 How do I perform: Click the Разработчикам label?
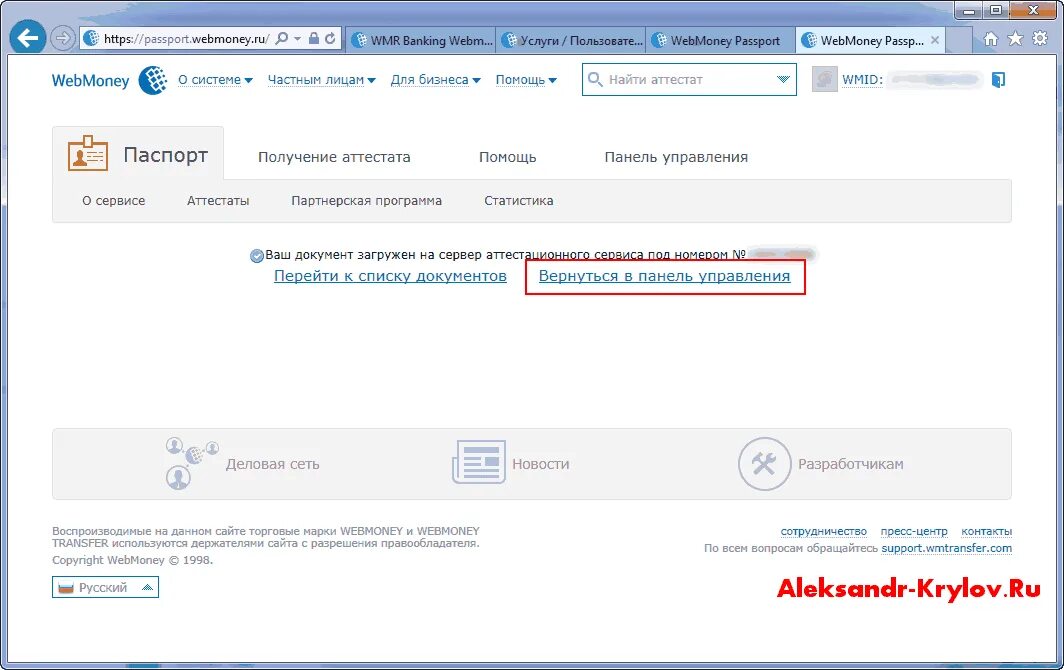[850, 464]
